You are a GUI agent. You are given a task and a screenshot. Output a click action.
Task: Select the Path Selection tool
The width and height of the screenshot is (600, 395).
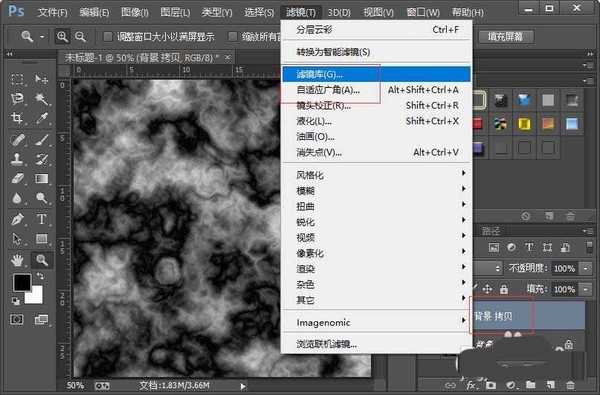(x=17, y=239)
